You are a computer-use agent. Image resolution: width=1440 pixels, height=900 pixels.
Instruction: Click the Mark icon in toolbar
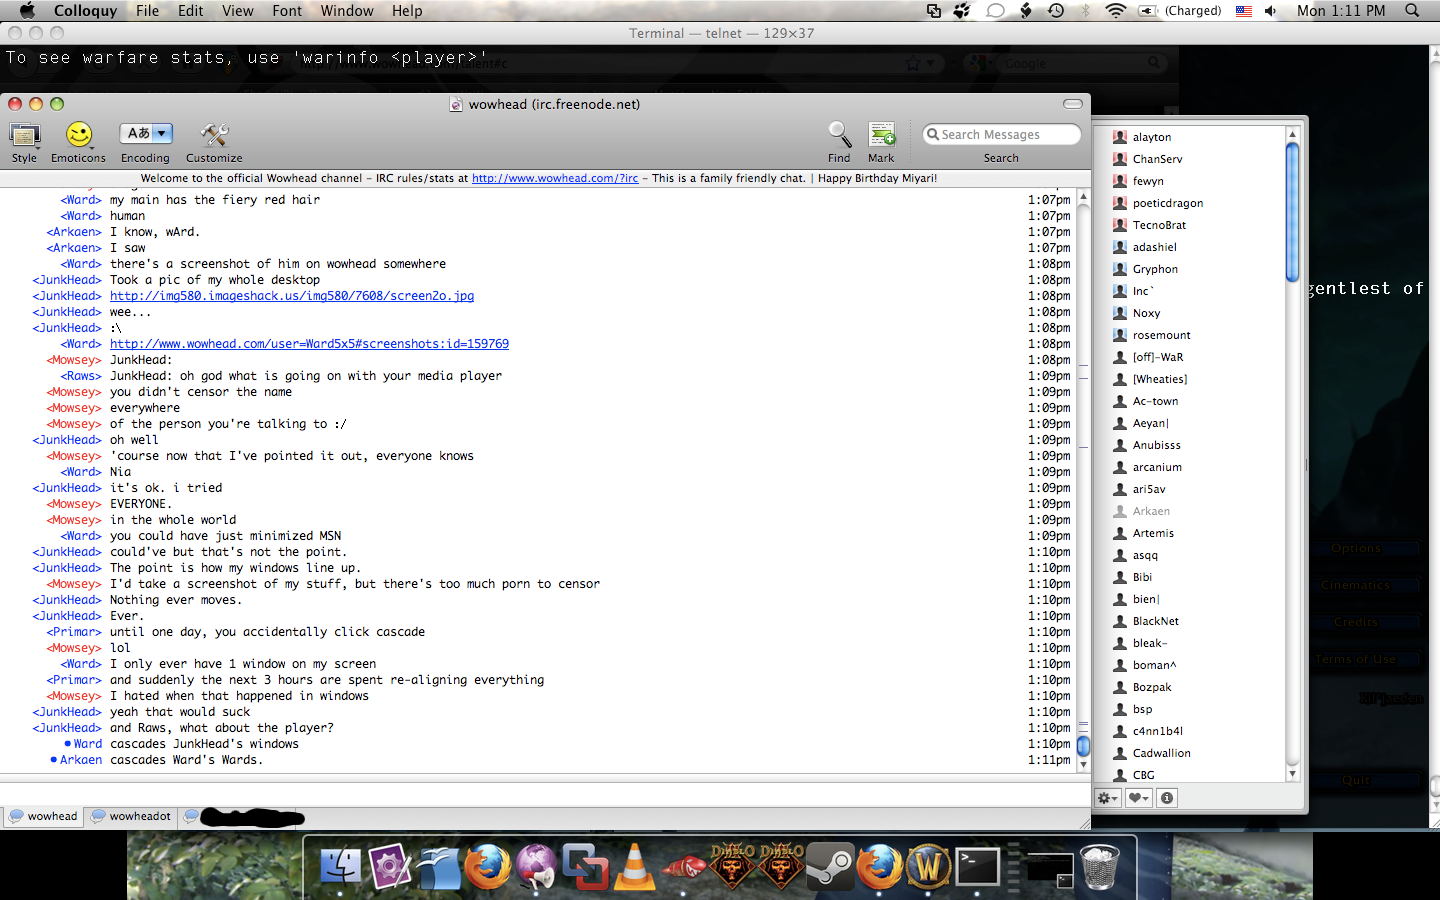coord(881,136)
